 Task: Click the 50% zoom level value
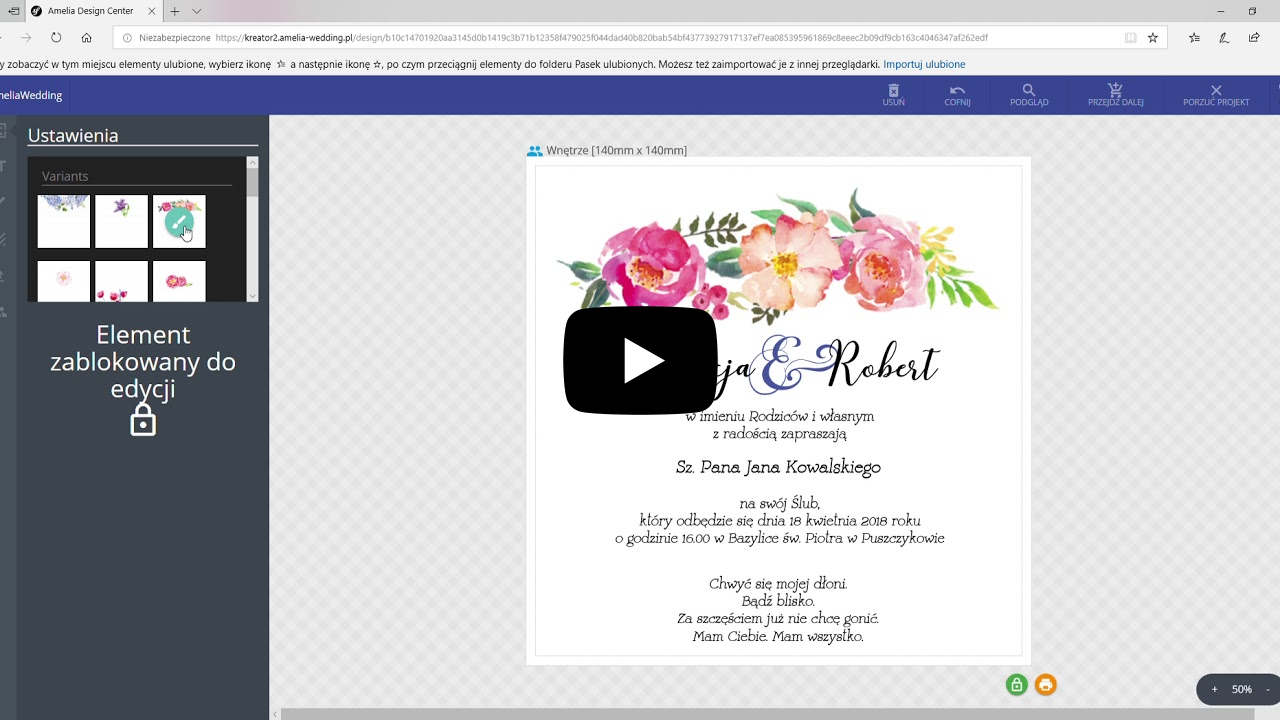point(1242,689)
